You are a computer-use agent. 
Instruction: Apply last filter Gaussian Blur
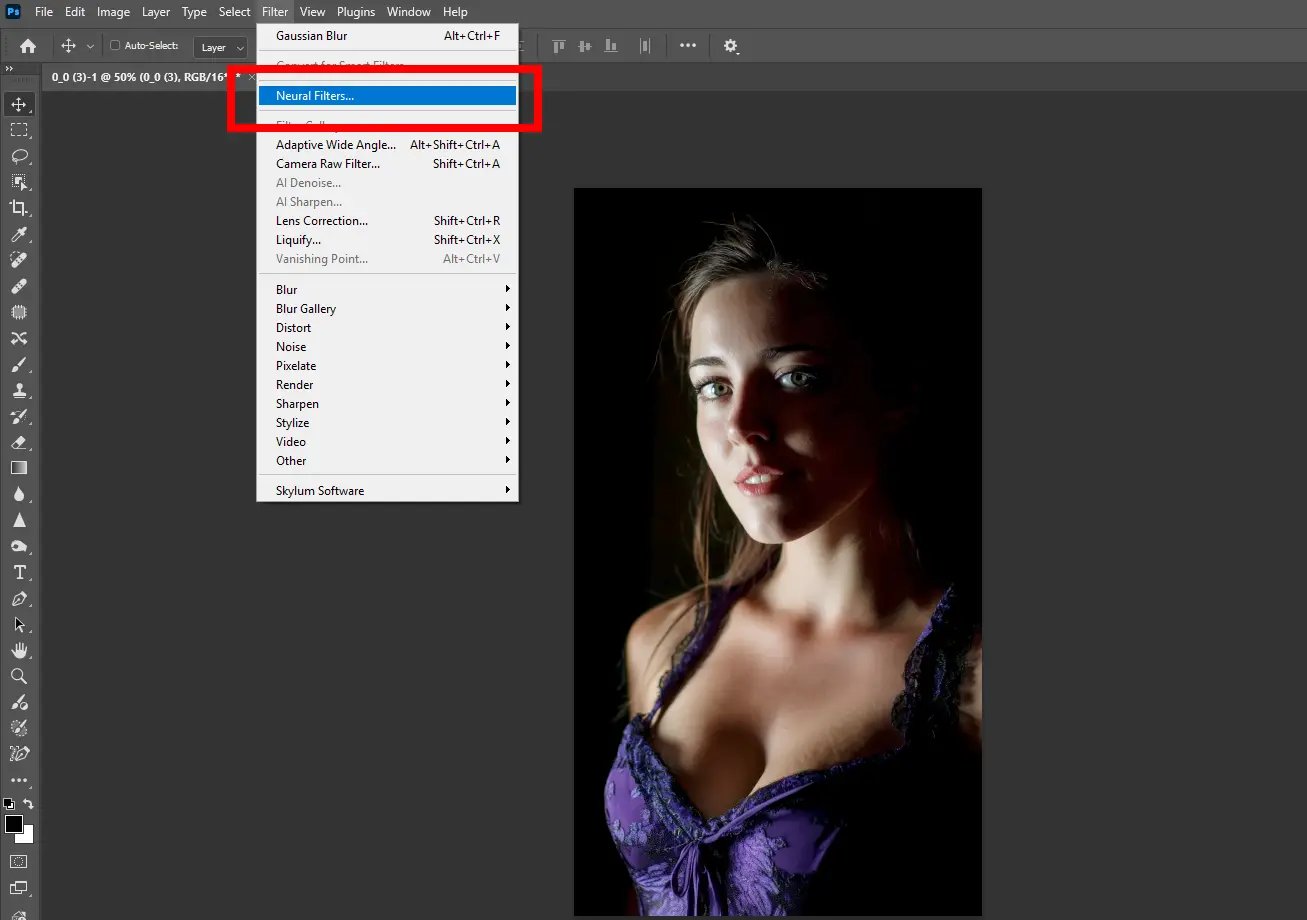[x=388, y=36]
